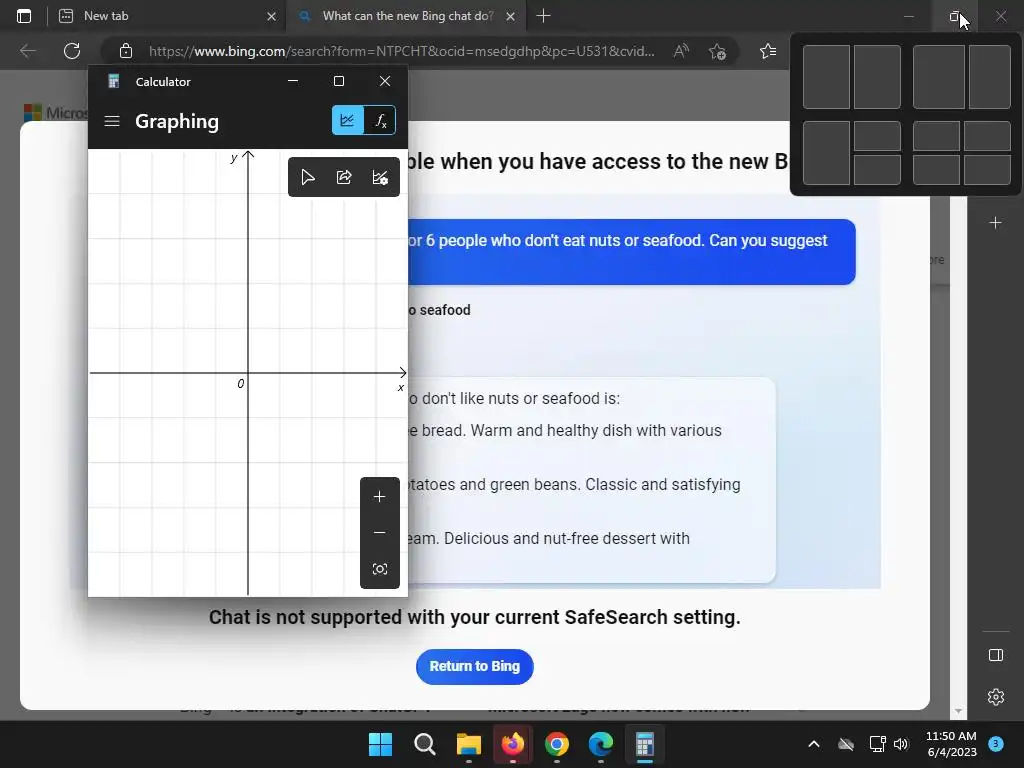Launch File Explorer from taskbar
Viewport: 1024px width, 768px height.
(468, 744)
